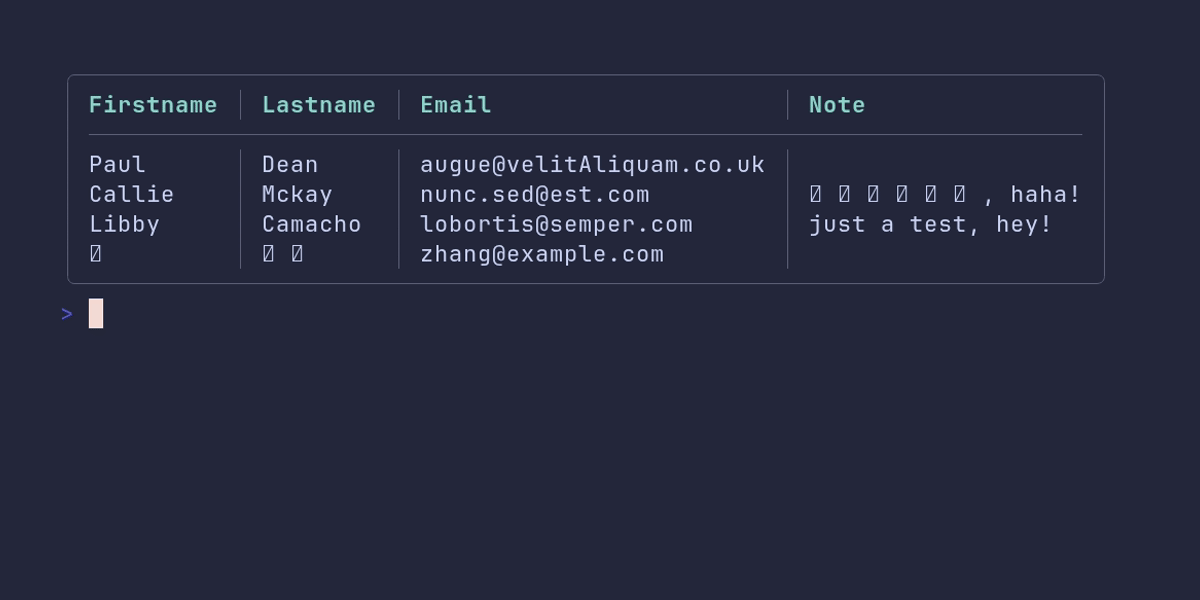Select the Mckay last name cell
Image resolution: width=1200 pixels, height=600 pixels.
click(x=297, y=194)
